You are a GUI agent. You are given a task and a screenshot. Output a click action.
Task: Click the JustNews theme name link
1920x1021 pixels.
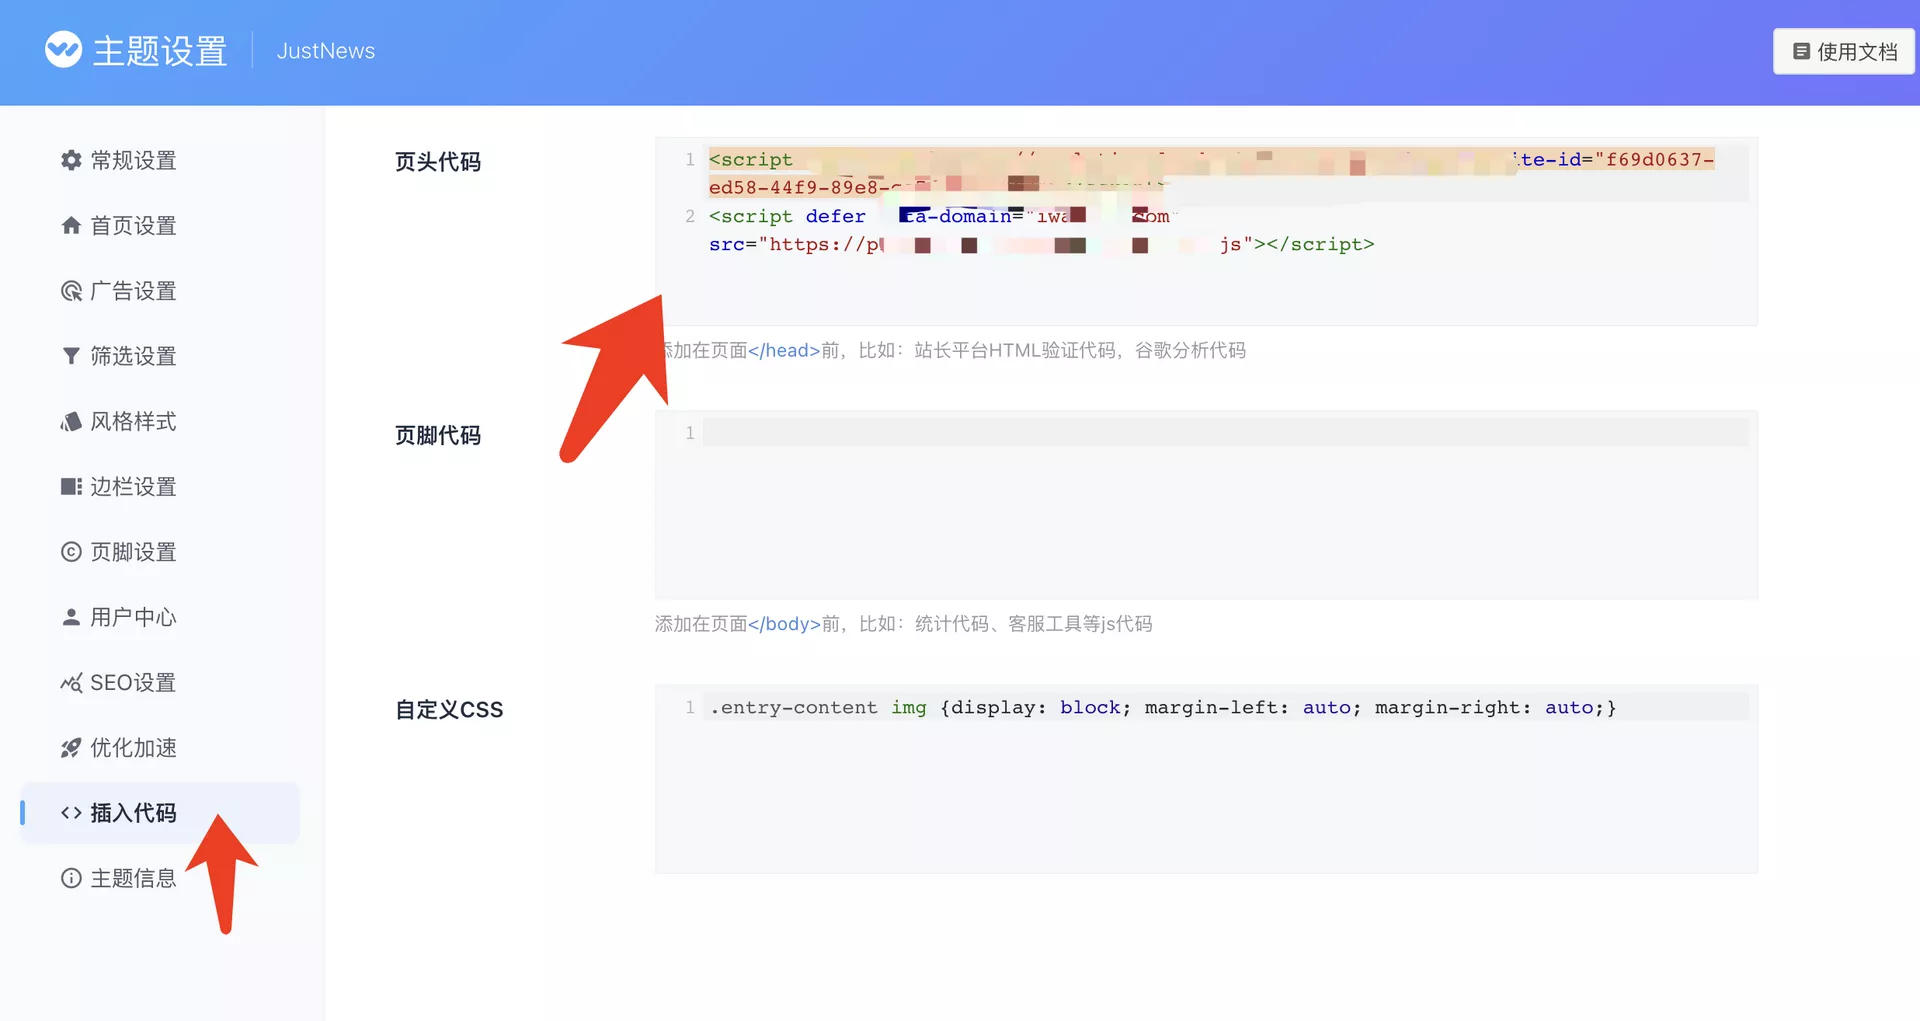[x=325, y=51]
